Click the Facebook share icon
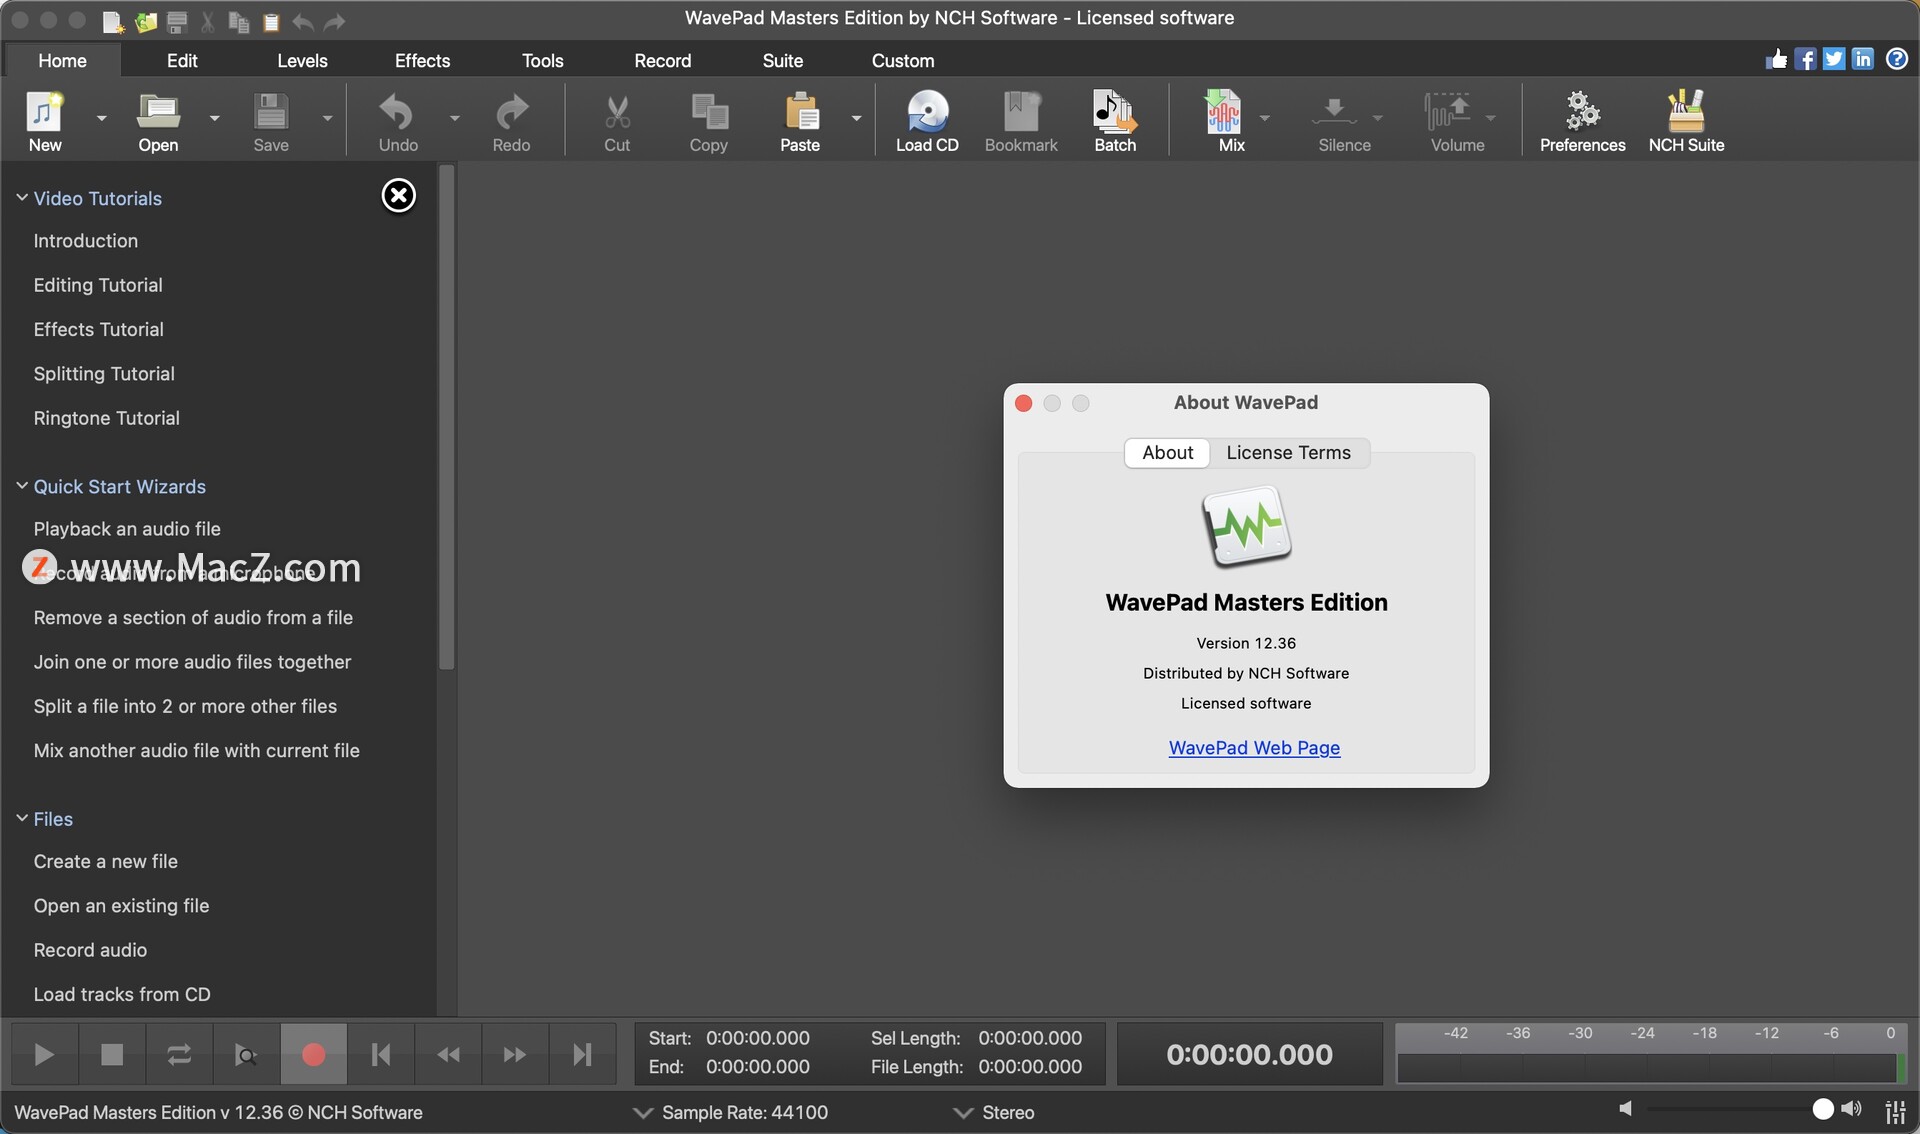The image size is (1920, 1134). coord(1805,59)
